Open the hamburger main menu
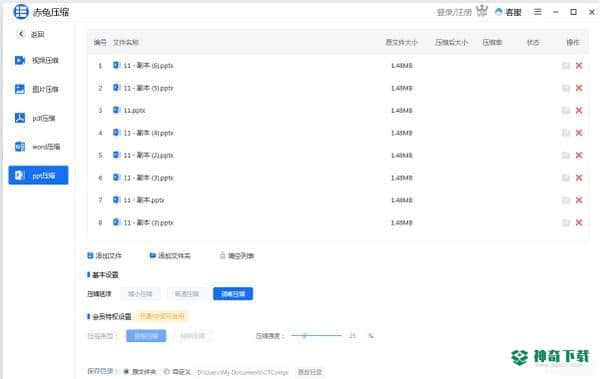600x379 pixels. pos(538,12)
